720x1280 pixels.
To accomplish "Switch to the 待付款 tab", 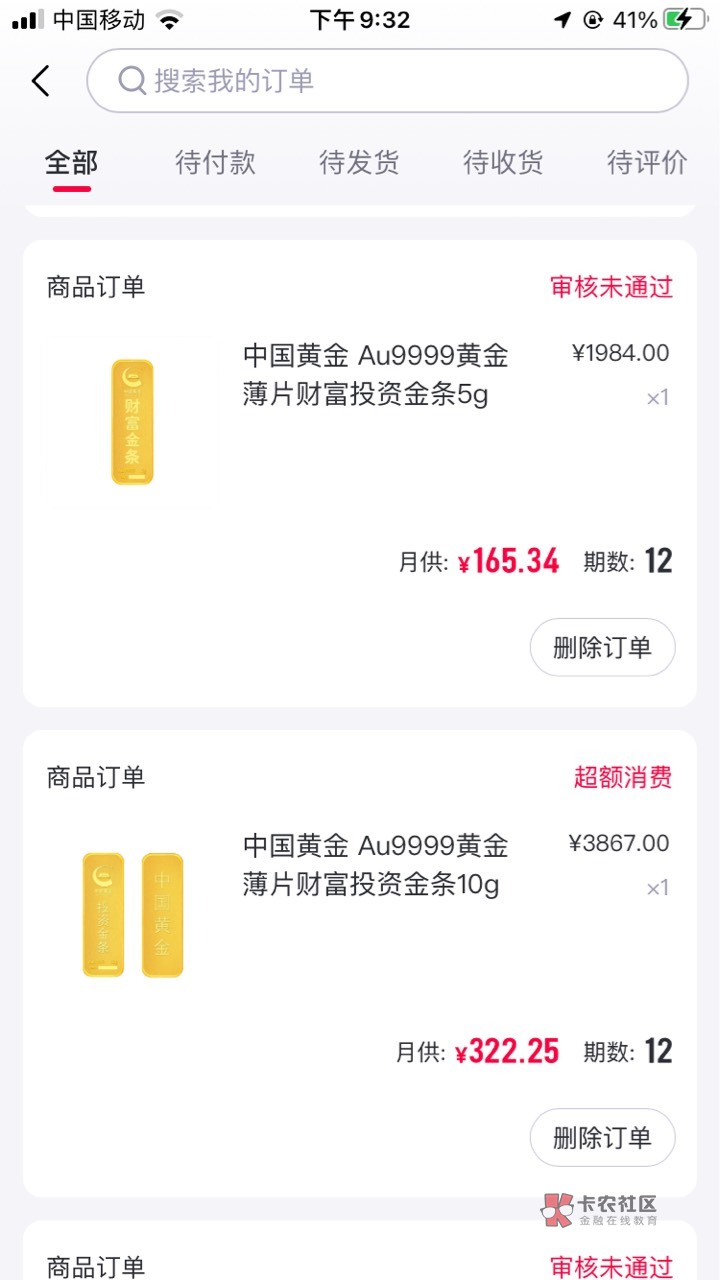I will (215, 163).
